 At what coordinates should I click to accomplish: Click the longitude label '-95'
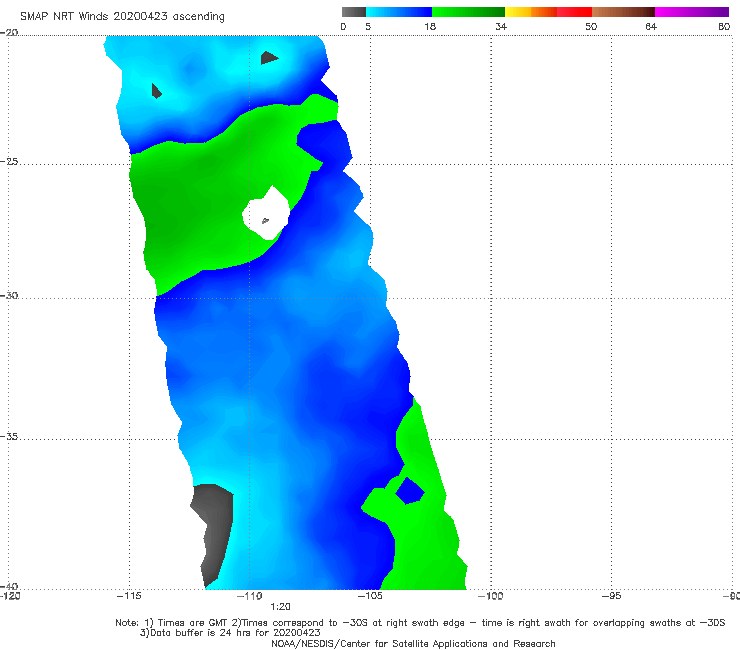point(611,596)
